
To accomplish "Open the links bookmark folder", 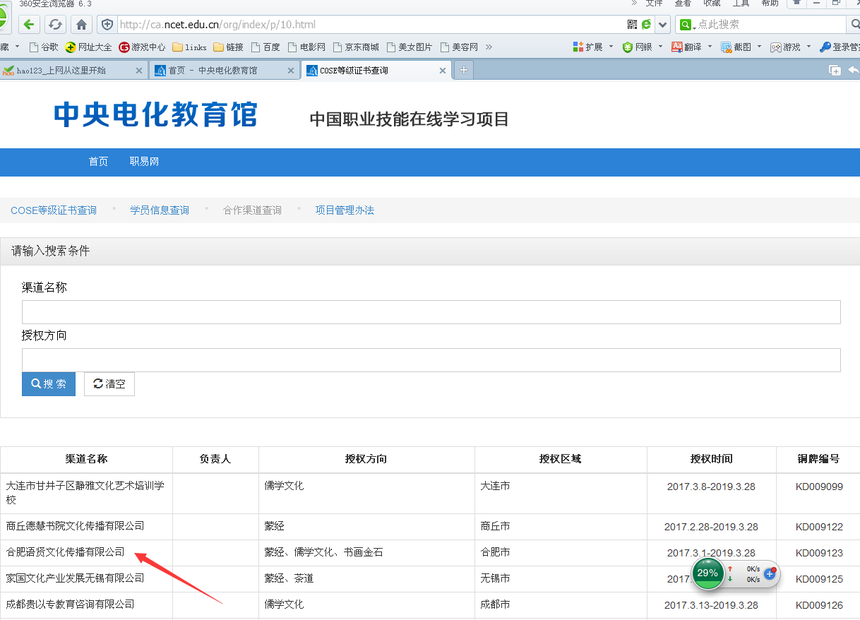I will (189, 47).
